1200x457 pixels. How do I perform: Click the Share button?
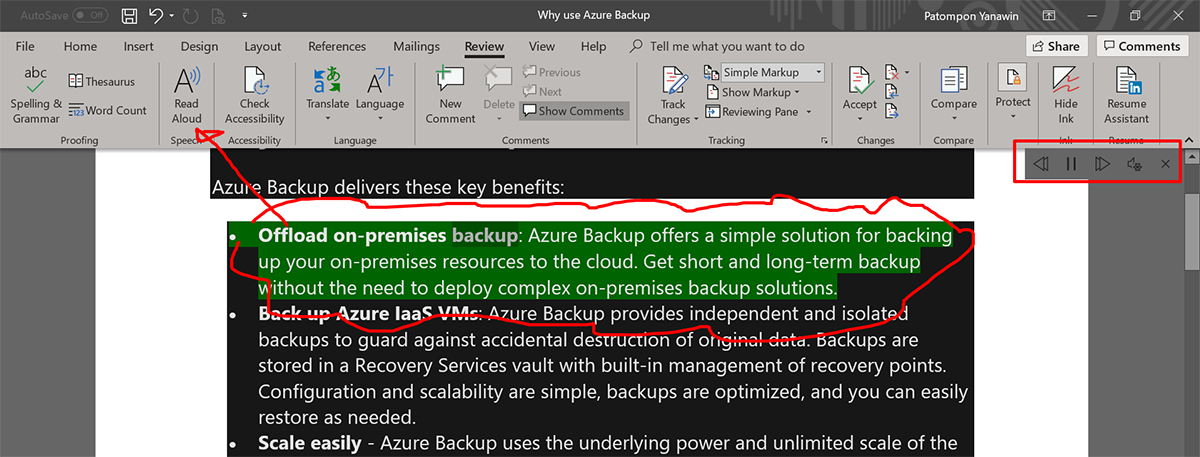click(x=1056, y=46)
